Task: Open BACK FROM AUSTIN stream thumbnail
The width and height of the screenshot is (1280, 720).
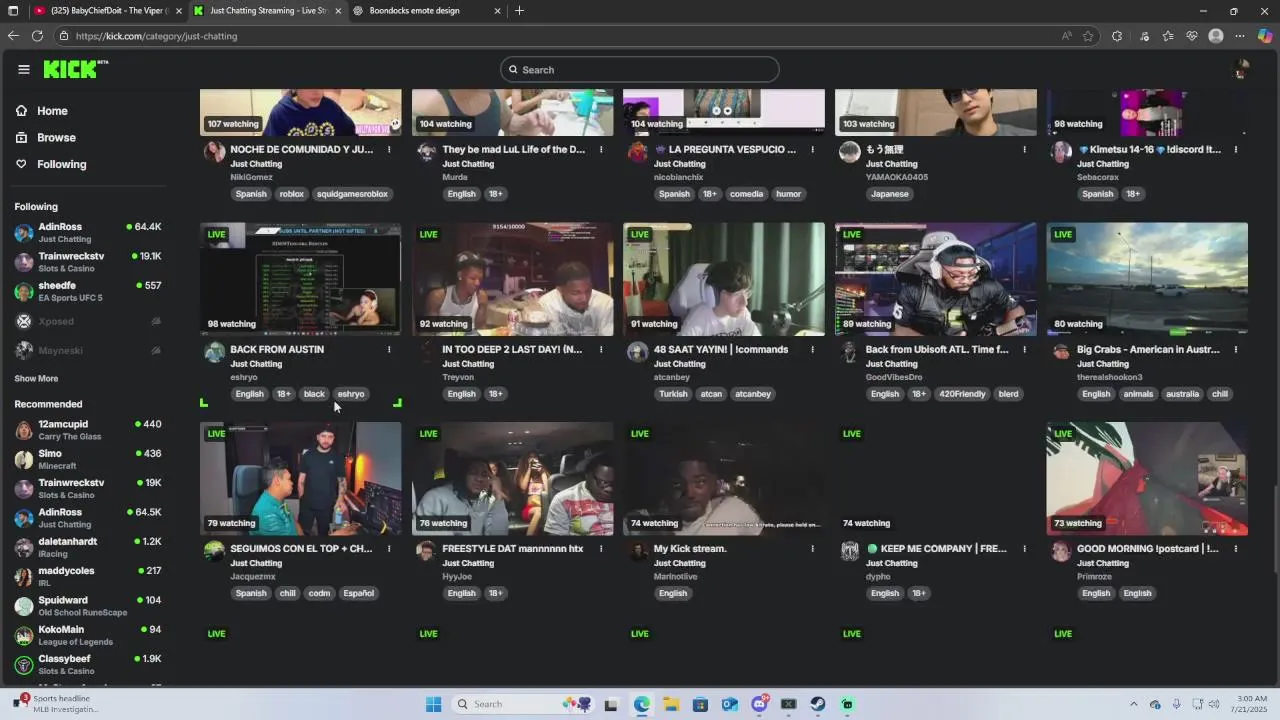Action: tap(301, 279)
